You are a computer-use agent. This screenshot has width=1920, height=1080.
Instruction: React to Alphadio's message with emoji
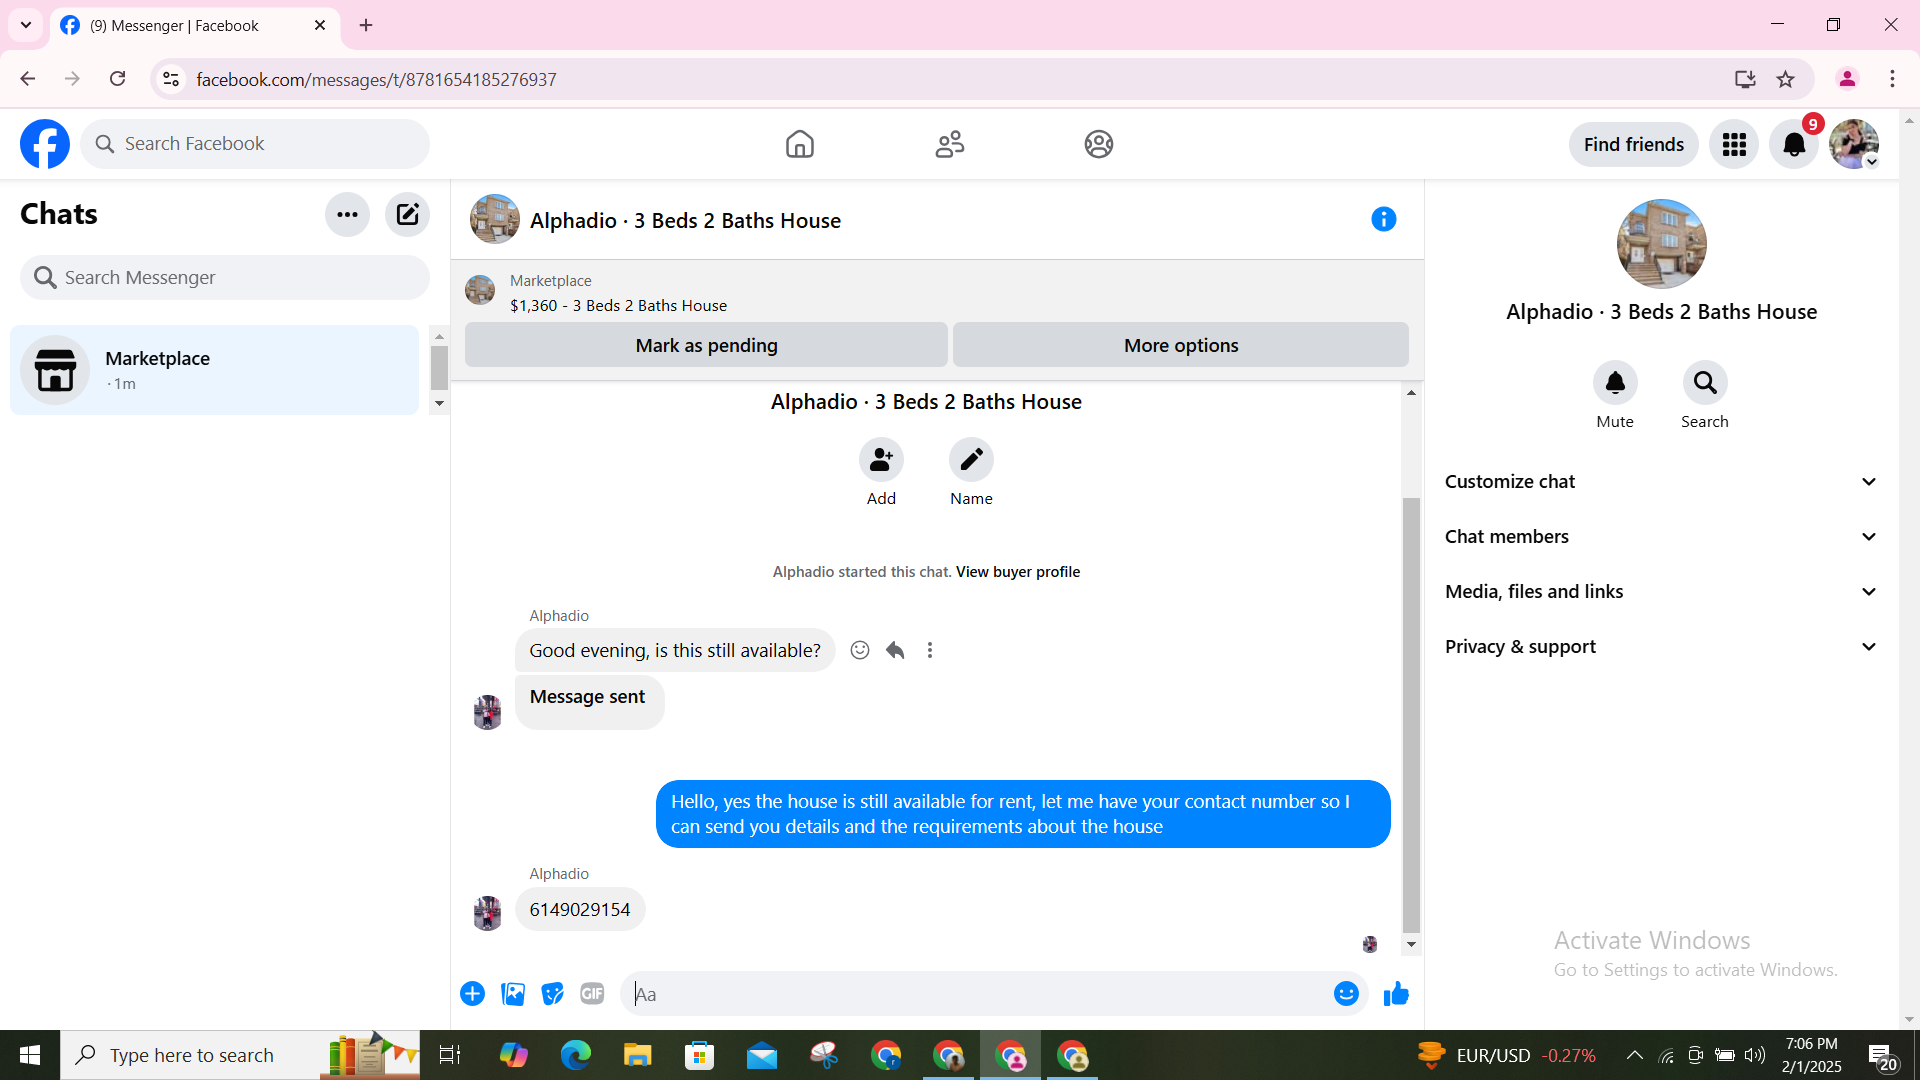pos(859,651)
